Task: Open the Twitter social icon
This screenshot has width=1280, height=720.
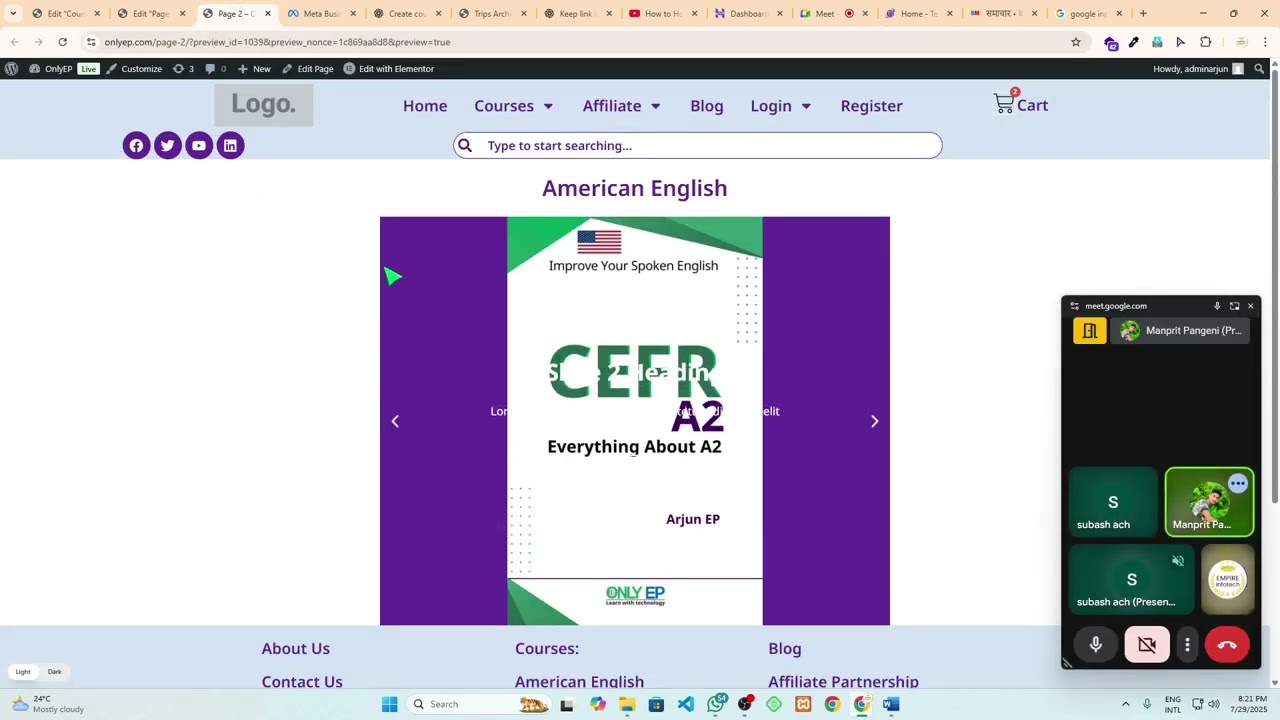Action: pyautogui.click(x=168, y=146)
